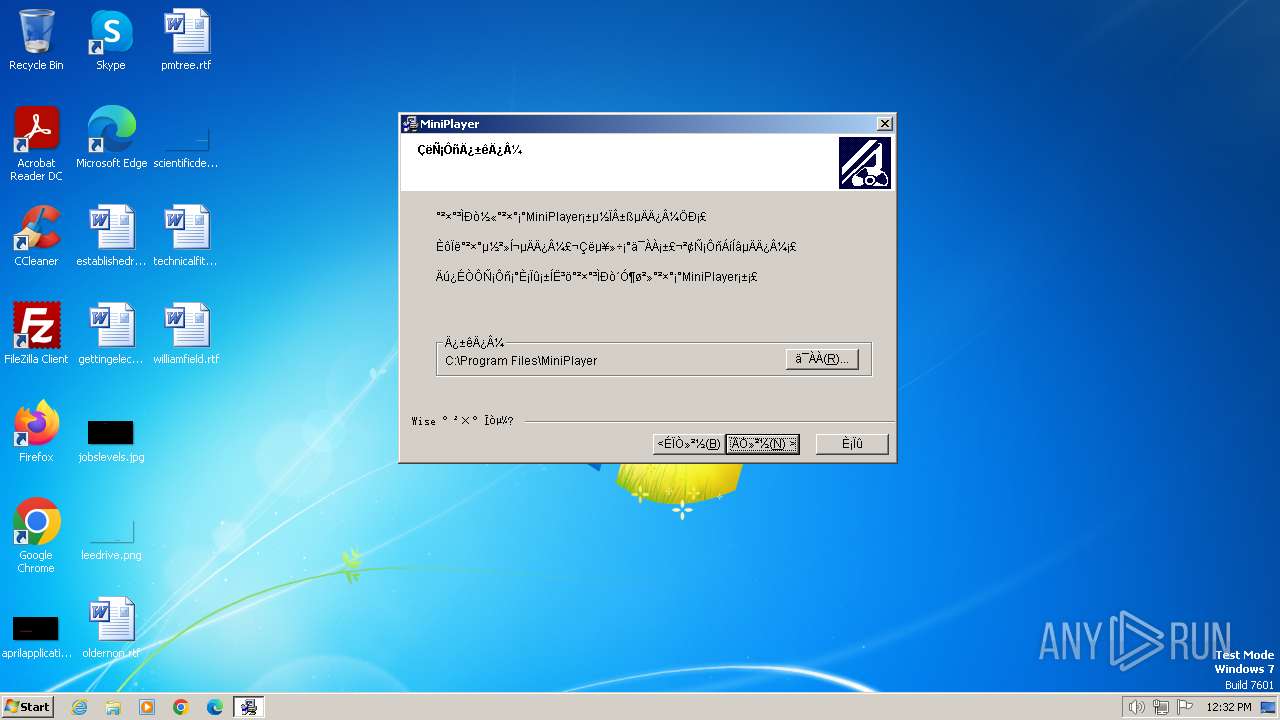This screenshot has width=1280, height=720.
Task: Click the Cancel button in installer
Action: (852, 444)
